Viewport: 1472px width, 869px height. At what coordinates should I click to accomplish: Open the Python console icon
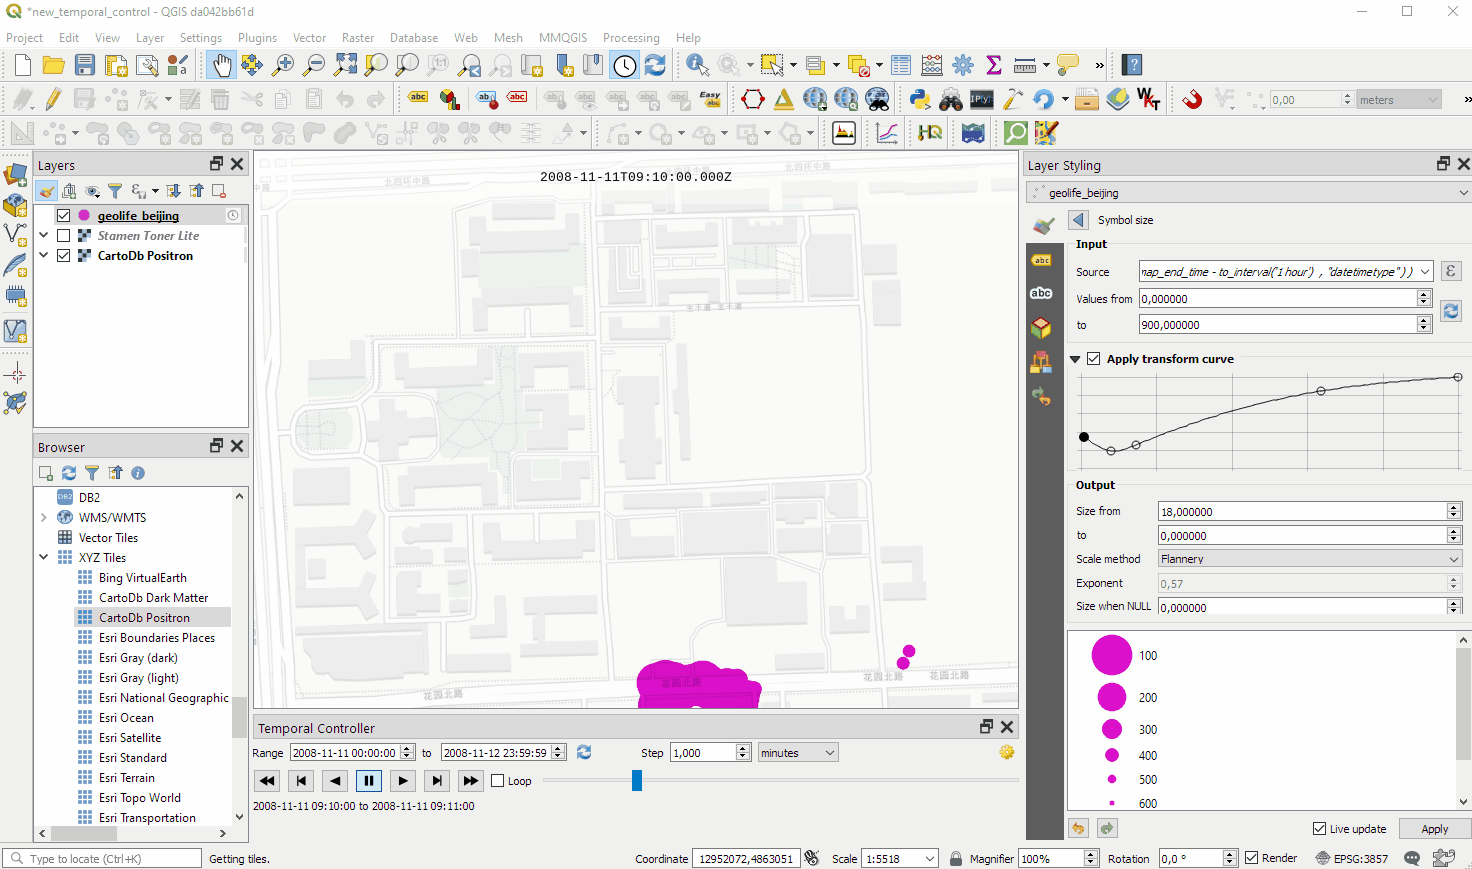pyautogui.click(x=920, y=99)
